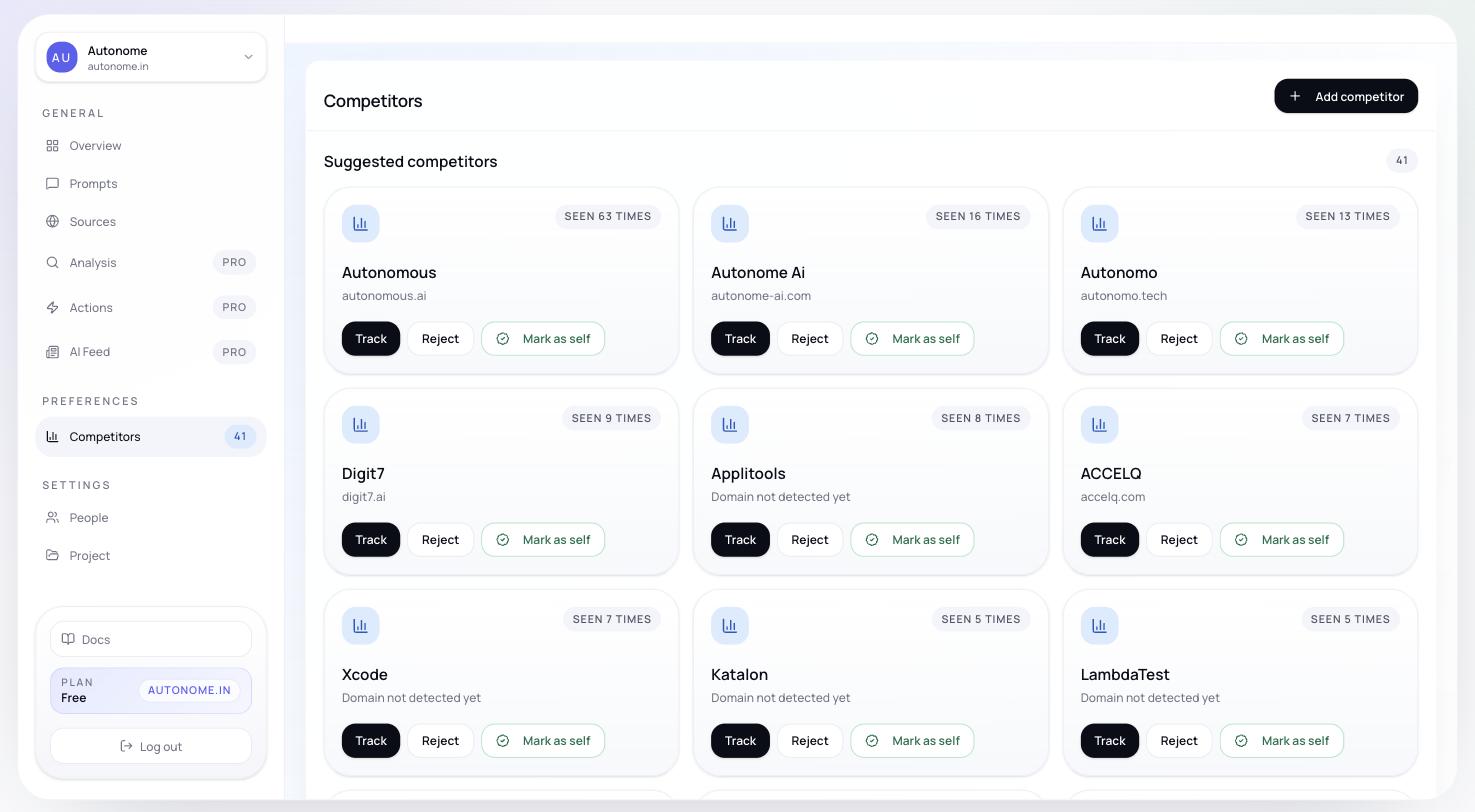
Task: Click the 41 badge beside Competitors in sidebar
Action: point(240,437)
